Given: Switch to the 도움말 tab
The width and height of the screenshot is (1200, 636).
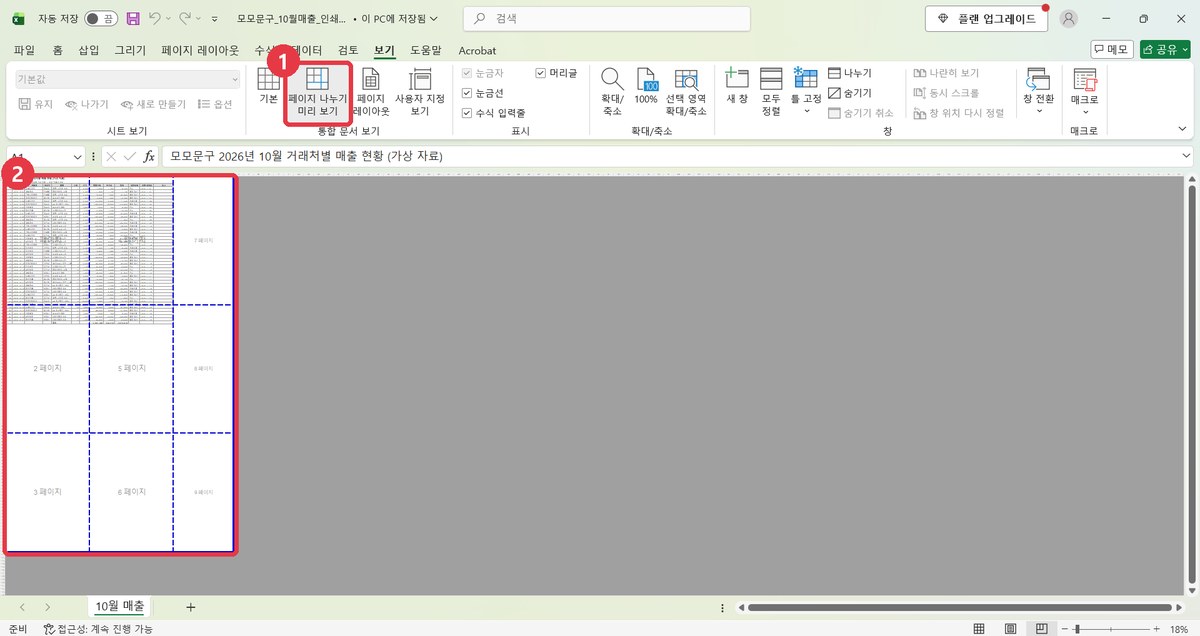Looking at the screenshot, I should [426, 50].
